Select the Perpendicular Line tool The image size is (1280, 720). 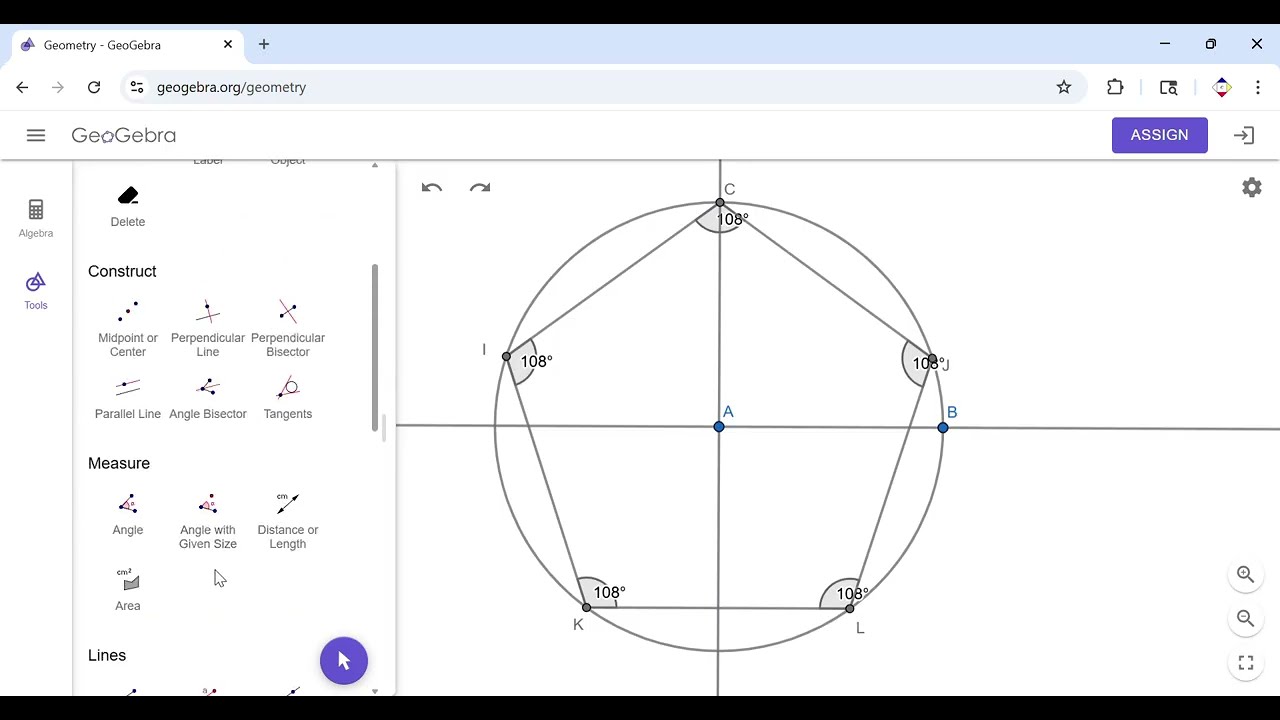[208, 329]
